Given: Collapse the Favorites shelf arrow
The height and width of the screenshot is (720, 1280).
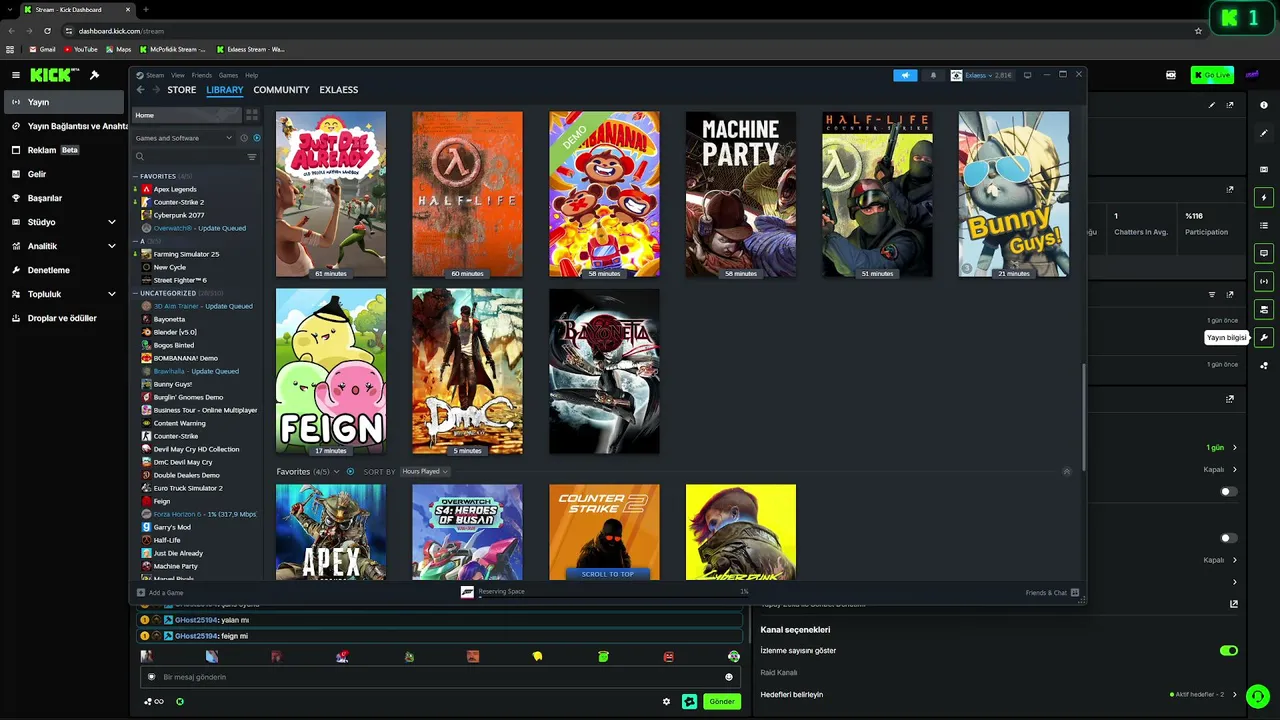Looking at the screenshot, I should pos(1067,471).
